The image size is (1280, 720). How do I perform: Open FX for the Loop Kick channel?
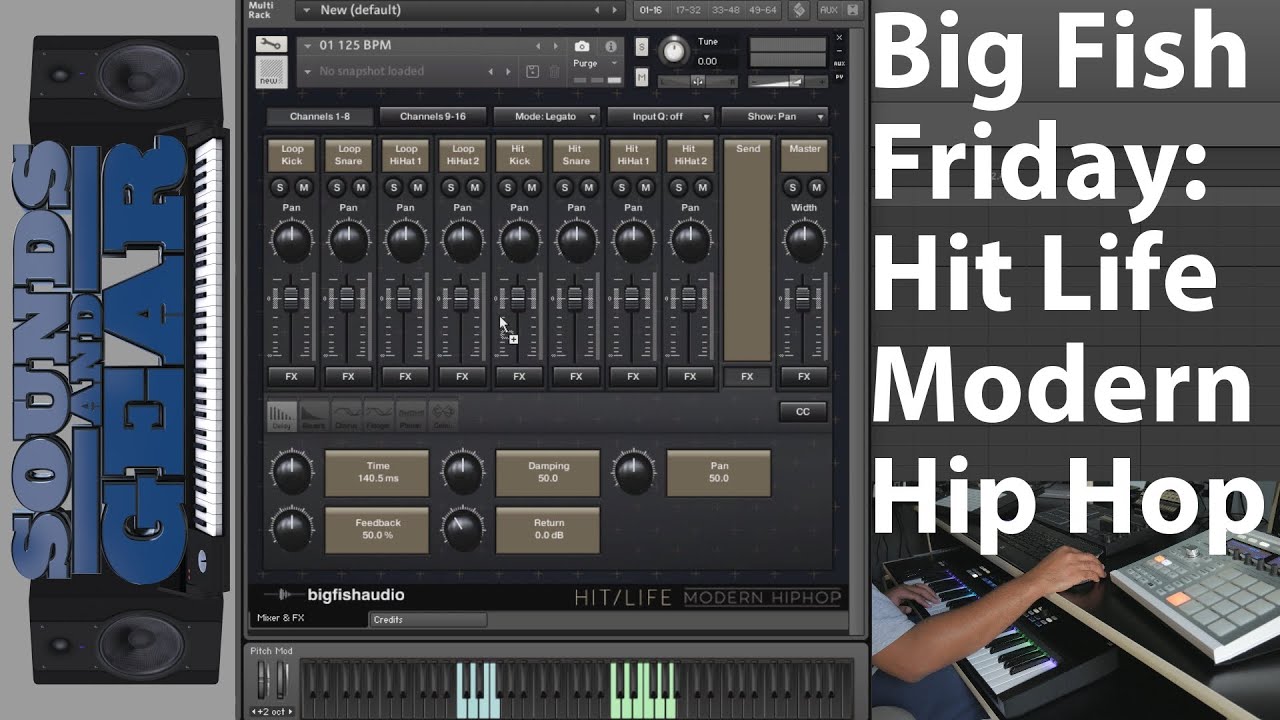(291, 377)
